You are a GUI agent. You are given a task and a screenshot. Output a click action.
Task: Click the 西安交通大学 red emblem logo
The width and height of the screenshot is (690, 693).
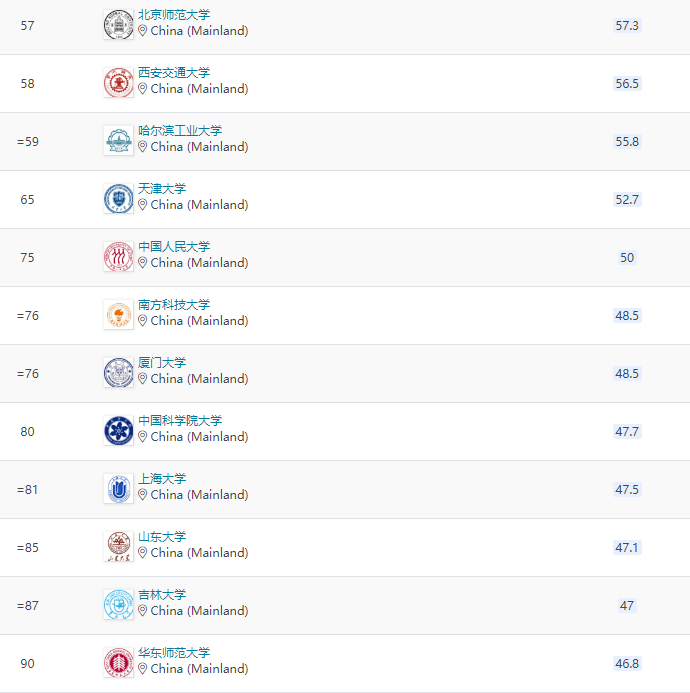point(118,83)
